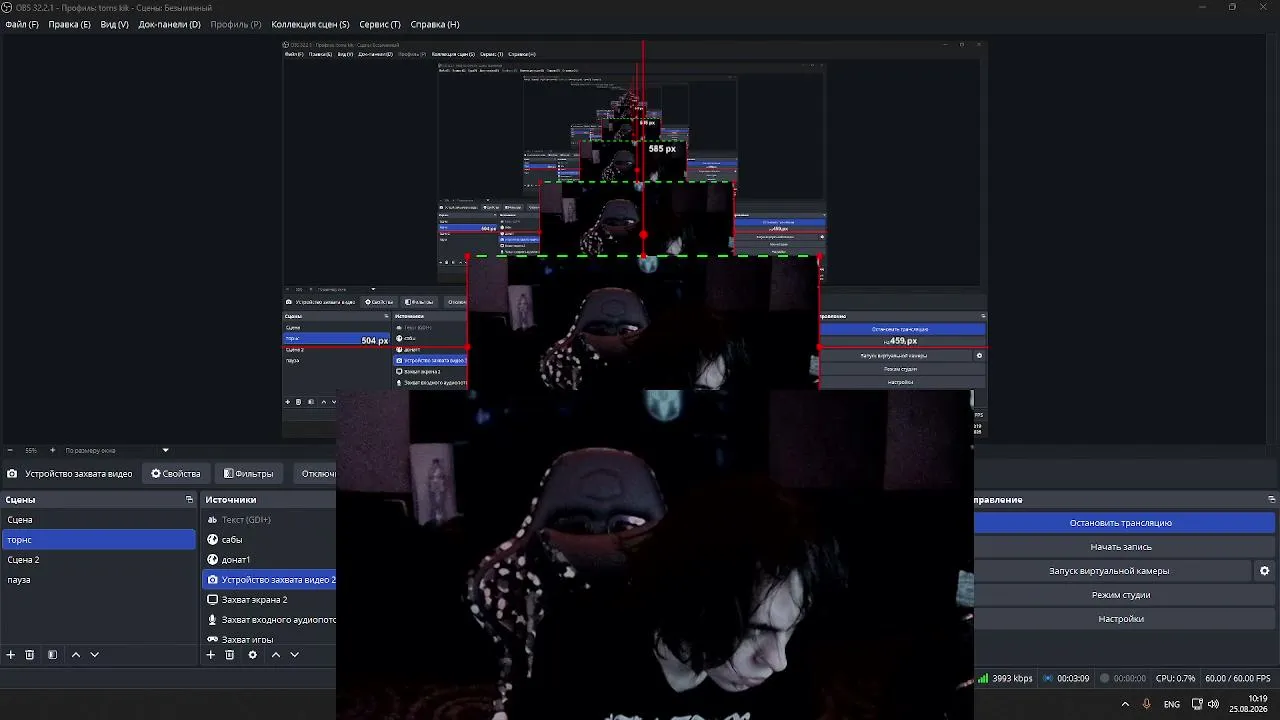Open the preview scaling dropdown
This screenshot has height=720, width=1280.
click(166, 450)
